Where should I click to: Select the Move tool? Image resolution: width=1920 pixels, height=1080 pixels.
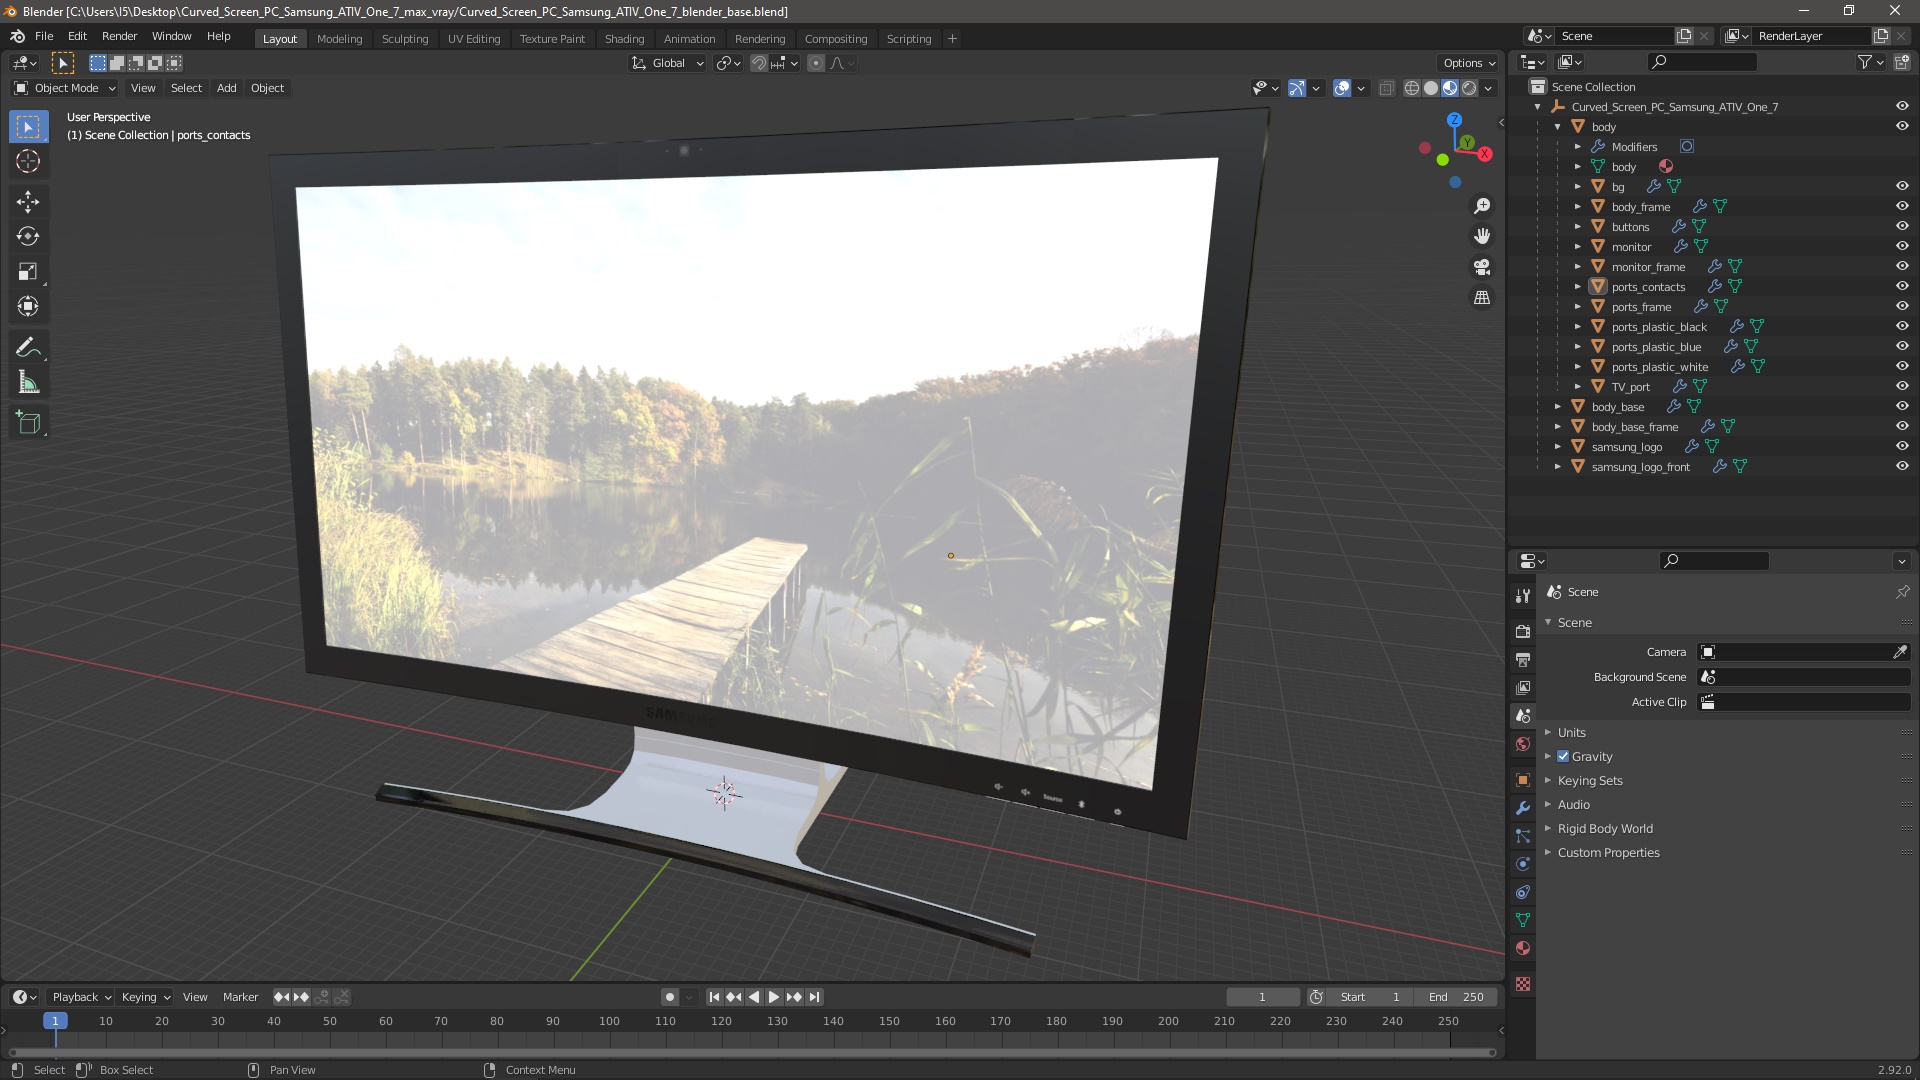pyautogui.click(x=28, y=202)
